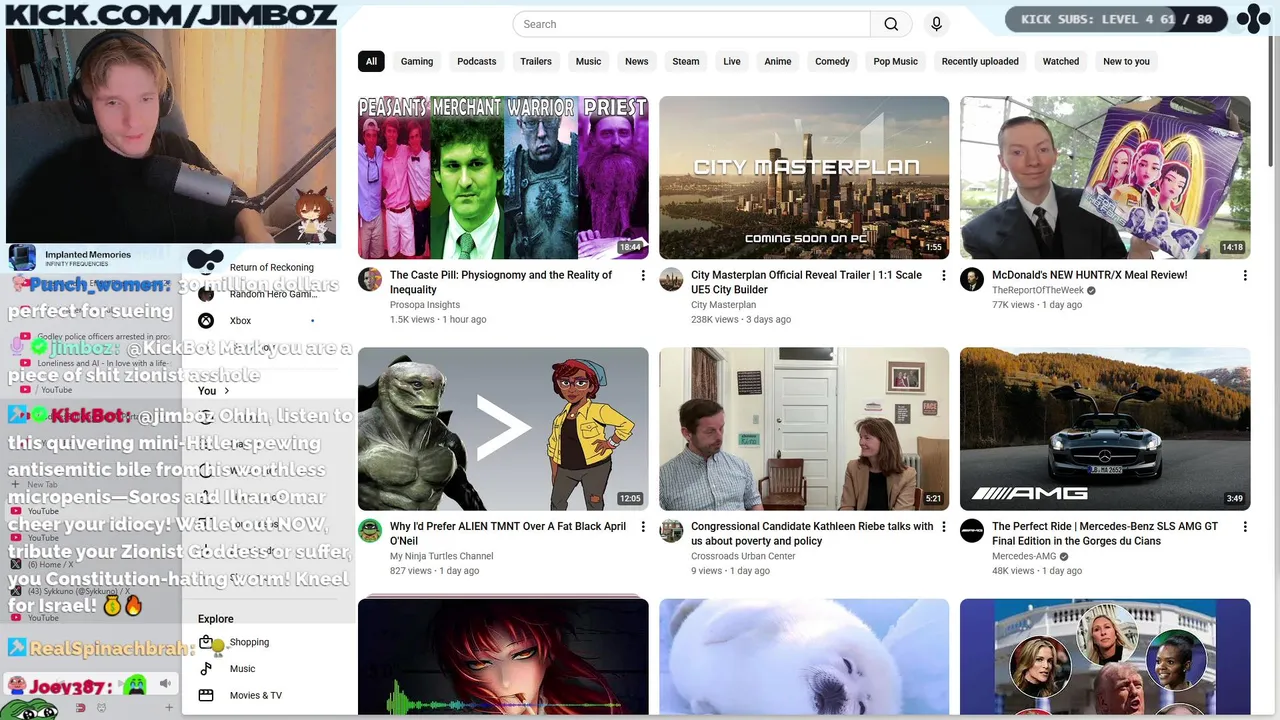The width and height of the screenshot is (1280, 720).
Task: Open the three-dot menu for the ALIEN TMNT video
Action: [643, 527]
